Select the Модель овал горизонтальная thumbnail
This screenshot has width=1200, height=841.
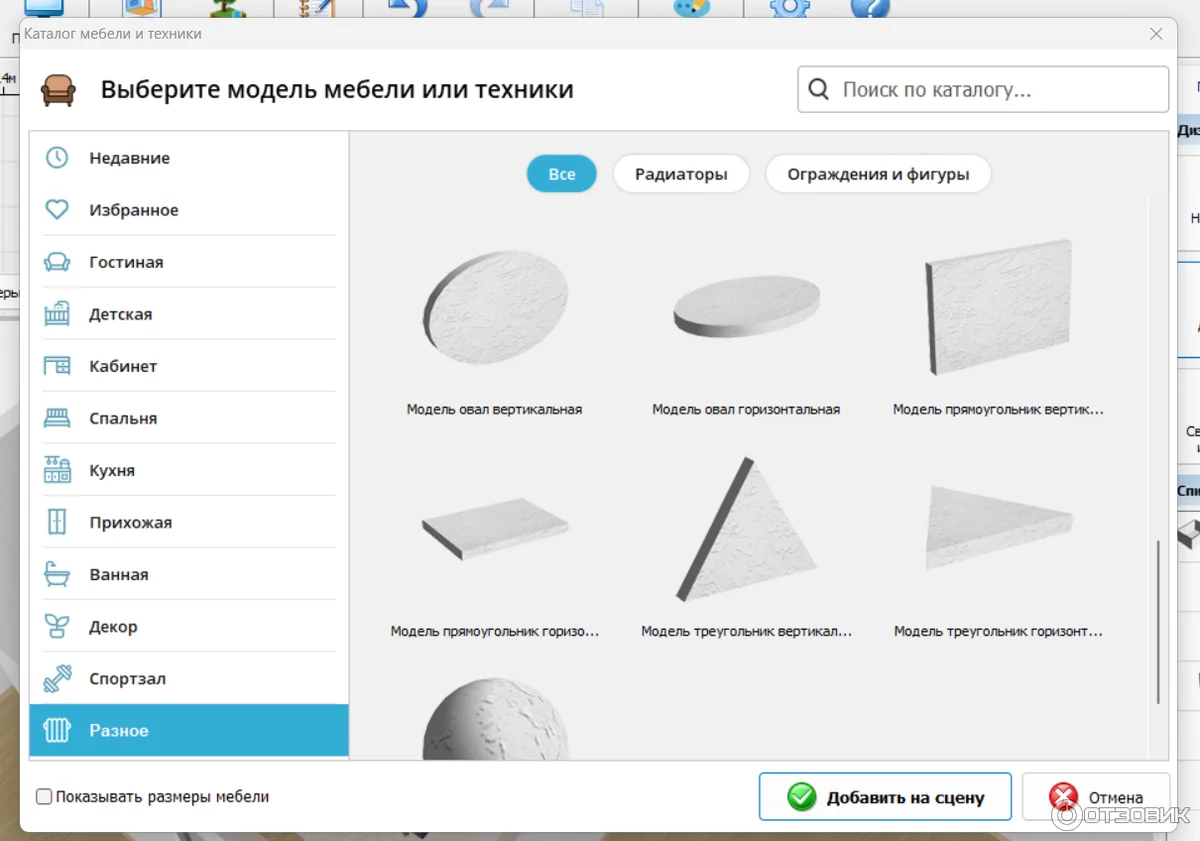click(x=746, y=309)
